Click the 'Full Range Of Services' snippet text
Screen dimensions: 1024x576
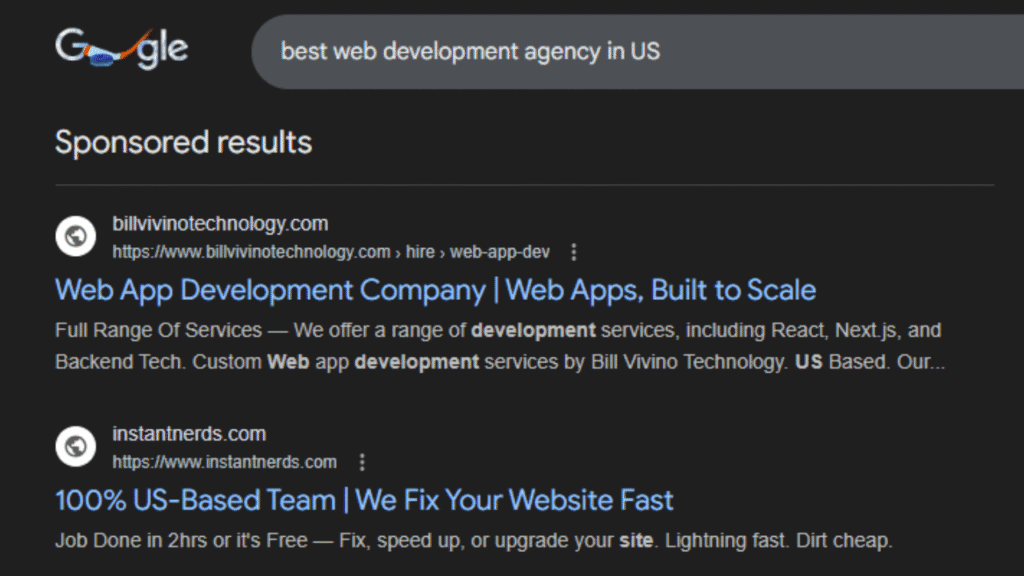click(x=158, y=330)
